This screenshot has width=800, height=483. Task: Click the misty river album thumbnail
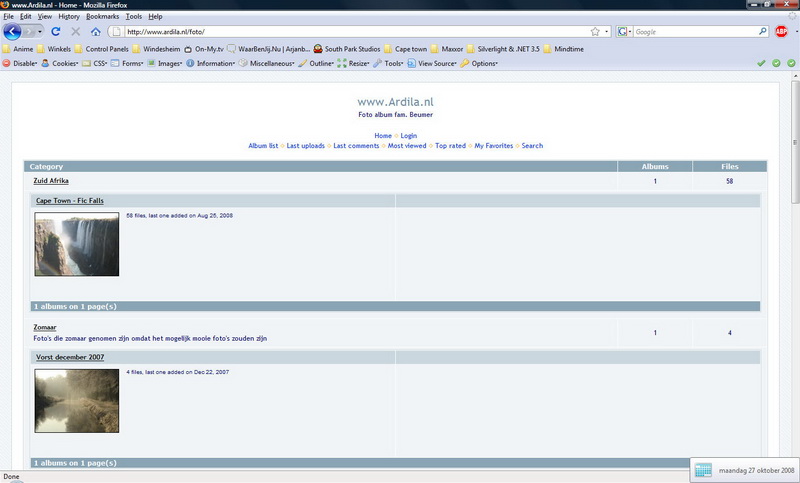click(77, 401)
